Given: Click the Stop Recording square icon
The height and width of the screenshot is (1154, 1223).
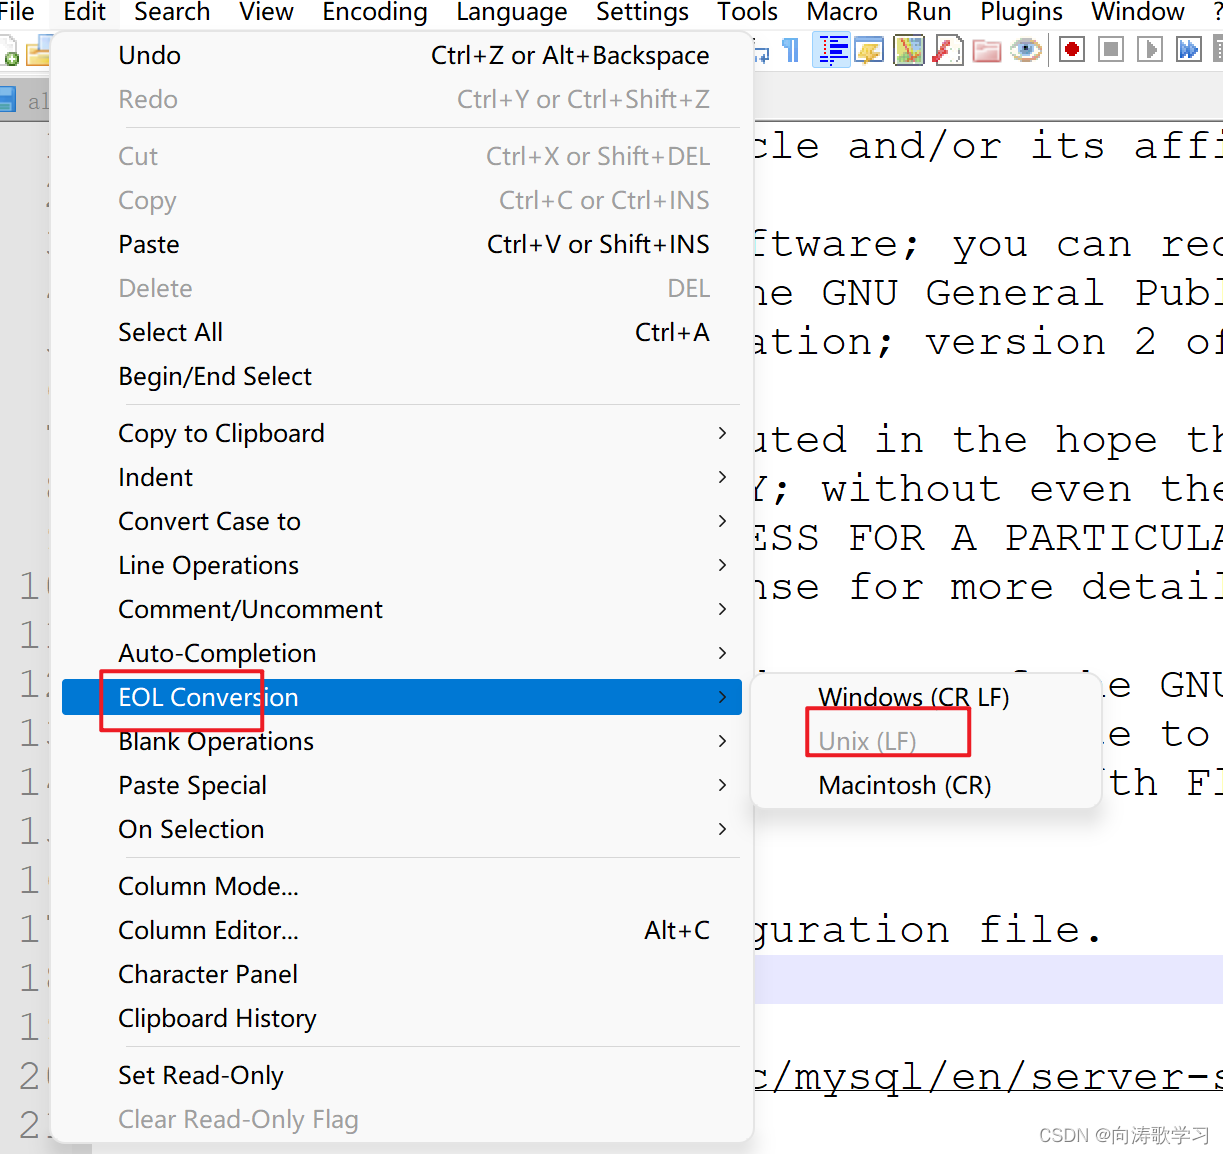Looking at the screenshot, I should pos(1111,50).
